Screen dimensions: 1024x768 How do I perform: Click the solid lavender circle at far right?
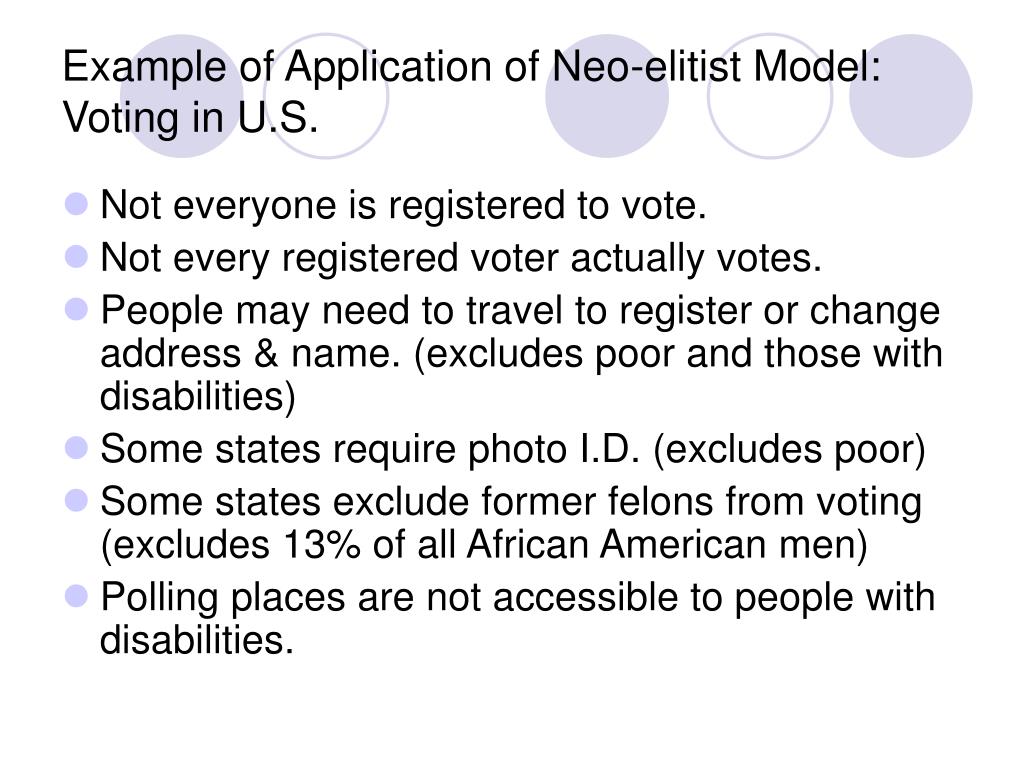[910, 96]
